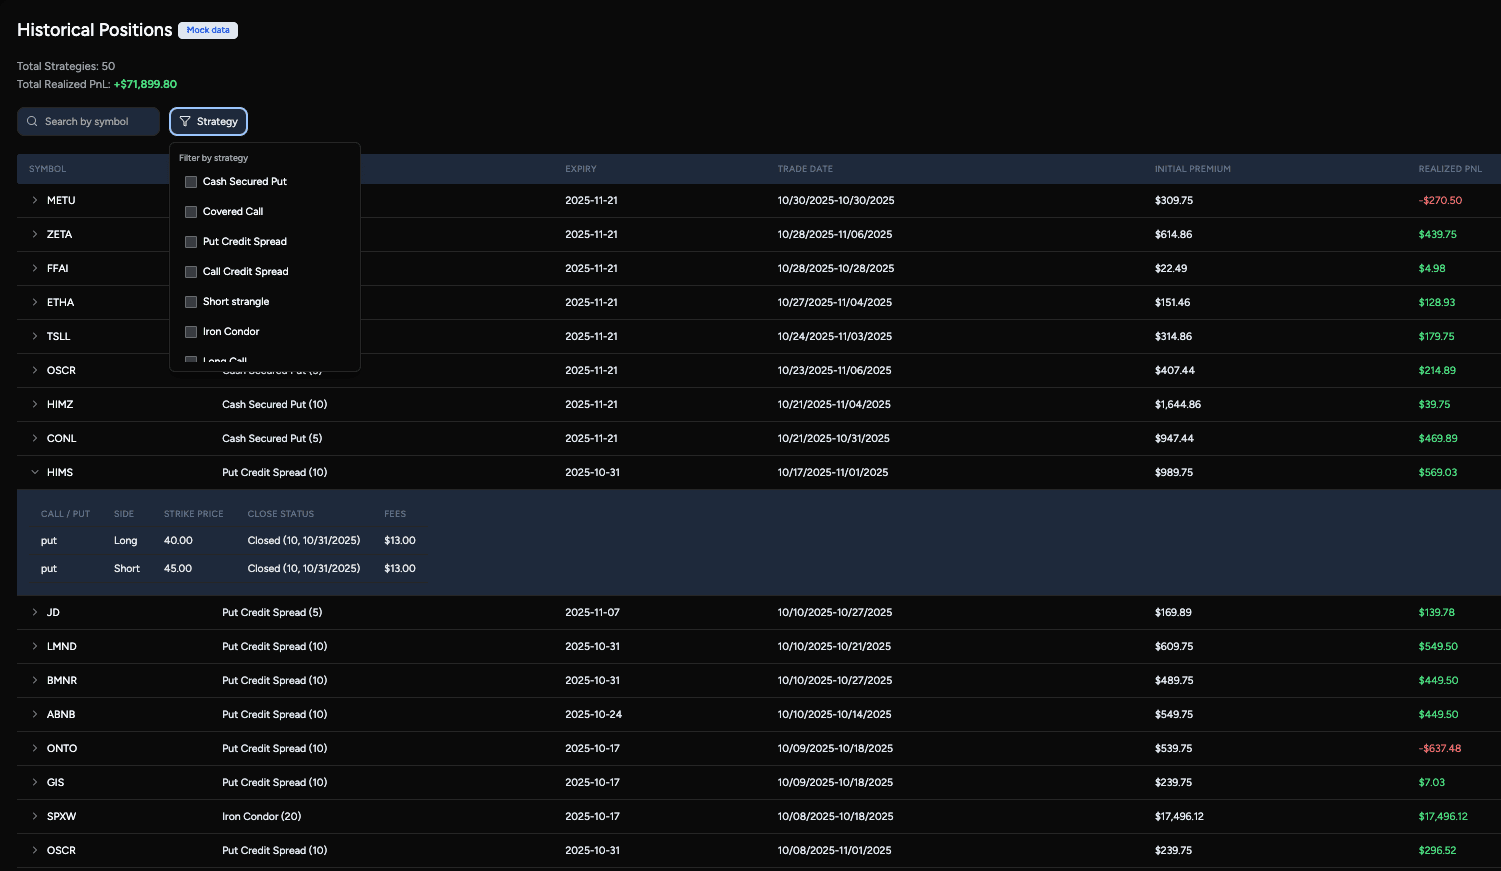Image resolution: width=1501 pixels, height=871 pixels.
Task: Open the Strategy filter button
Action: pyautogui.click(x=208, y=122)
